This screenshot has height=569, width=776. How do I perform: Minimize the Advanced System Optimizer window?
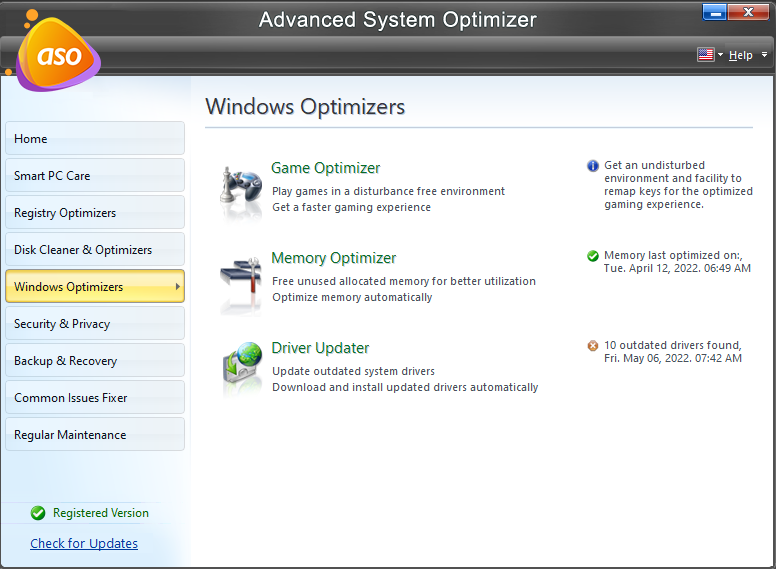coord(714,12)
